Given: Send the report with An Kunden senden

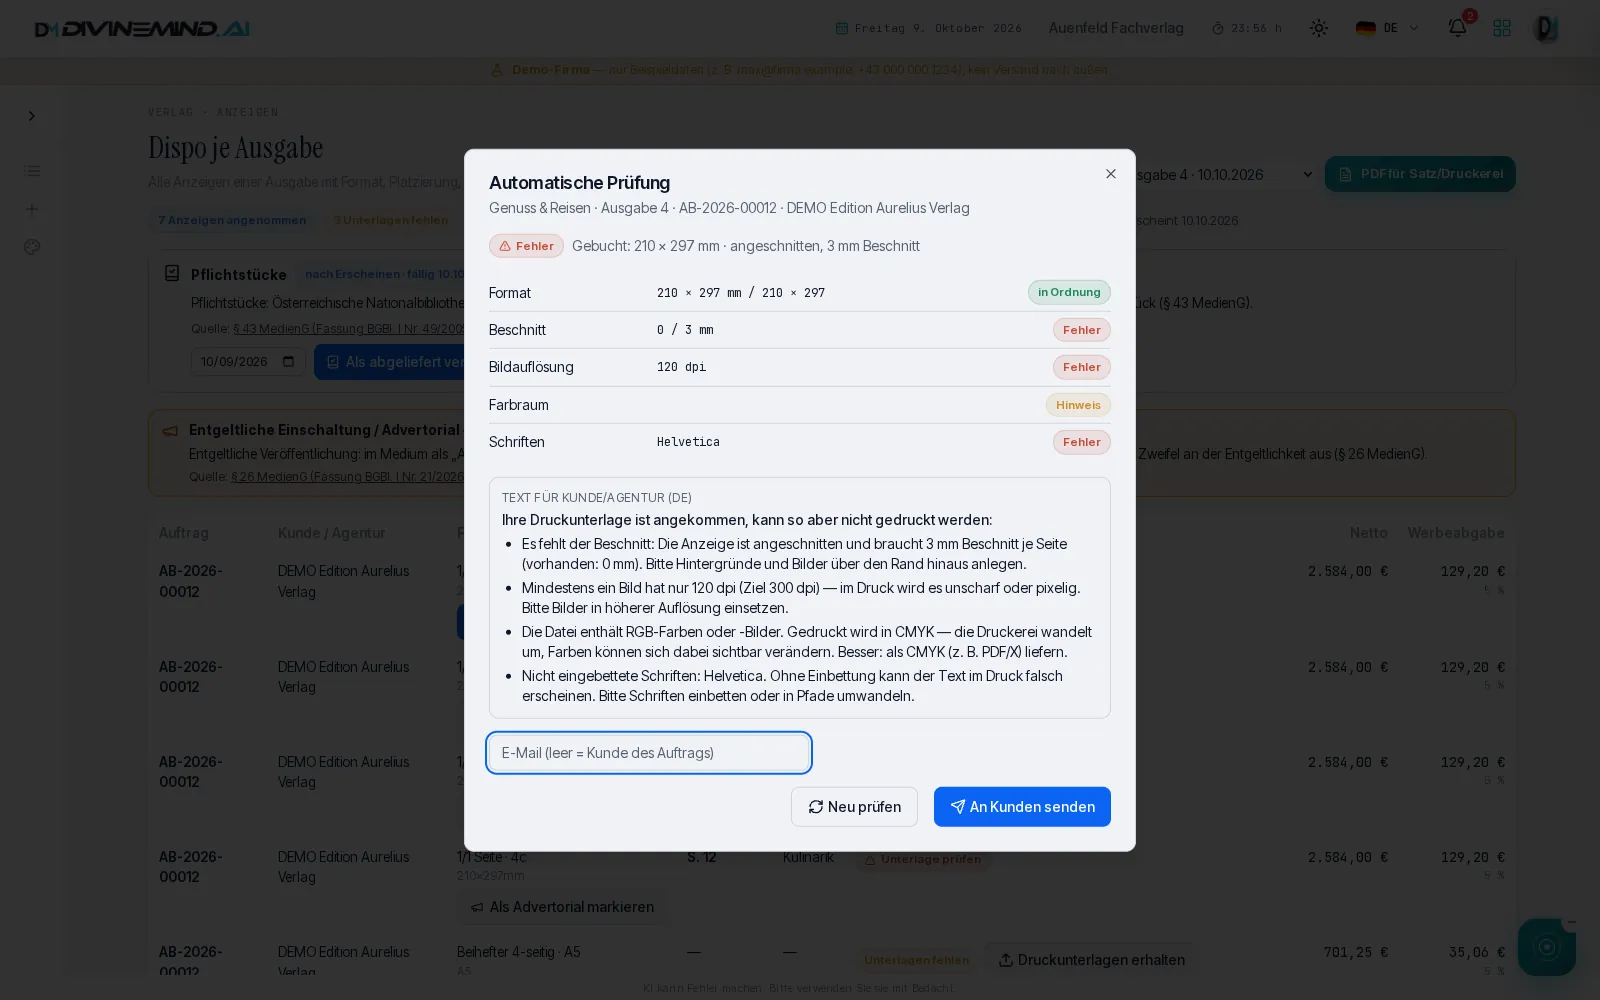Looking at the screenshot, I should pyautogui.click(x=1022, y=807).
